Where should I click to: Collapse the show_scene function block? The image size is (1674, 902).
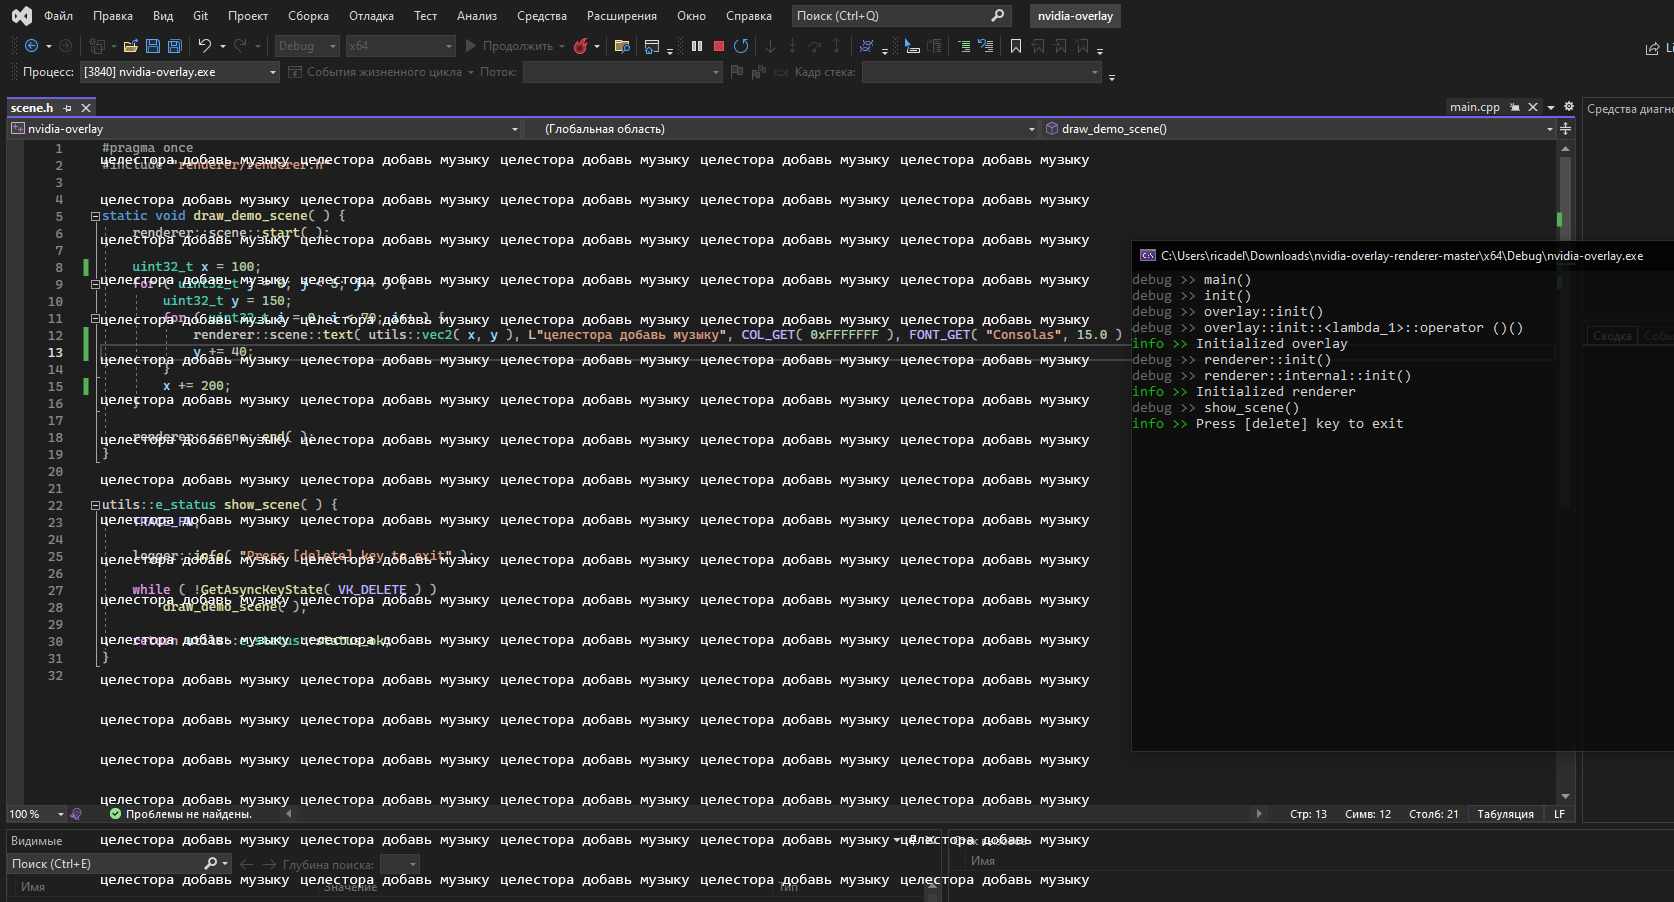(95, 505)
